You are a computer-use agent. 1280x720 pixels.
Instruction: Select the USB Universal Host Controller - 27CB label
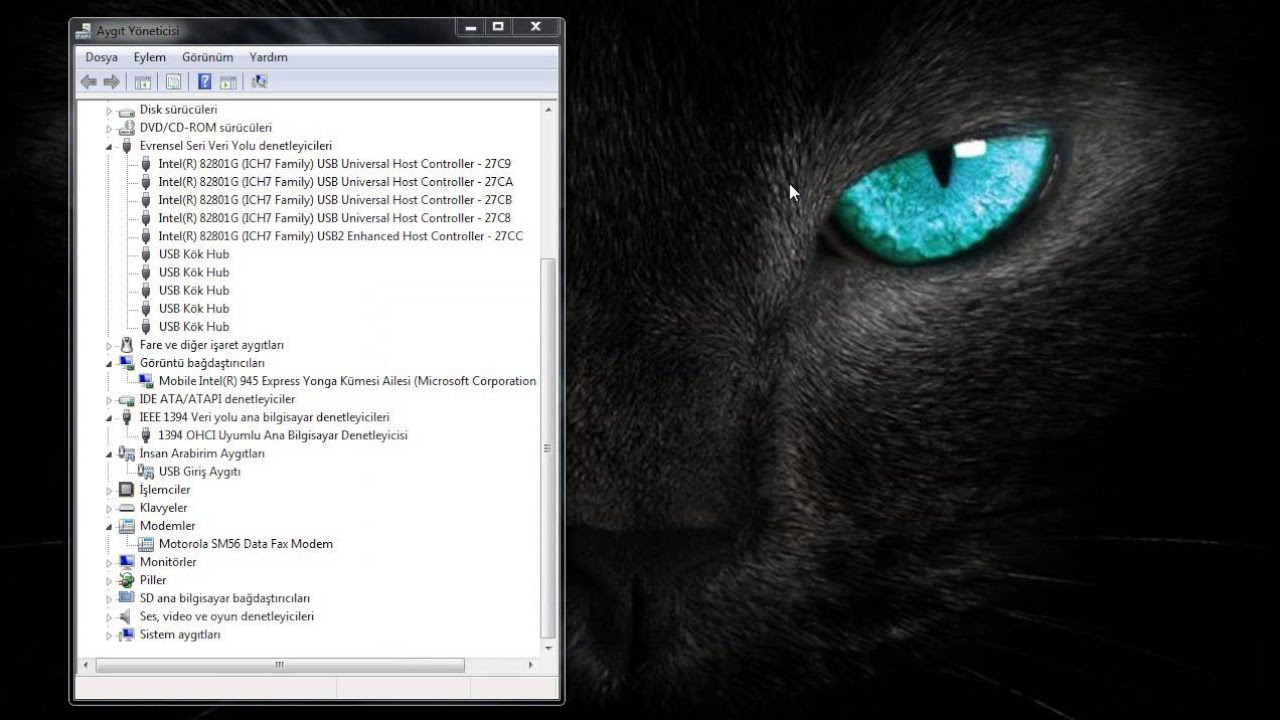pos(335,200)
